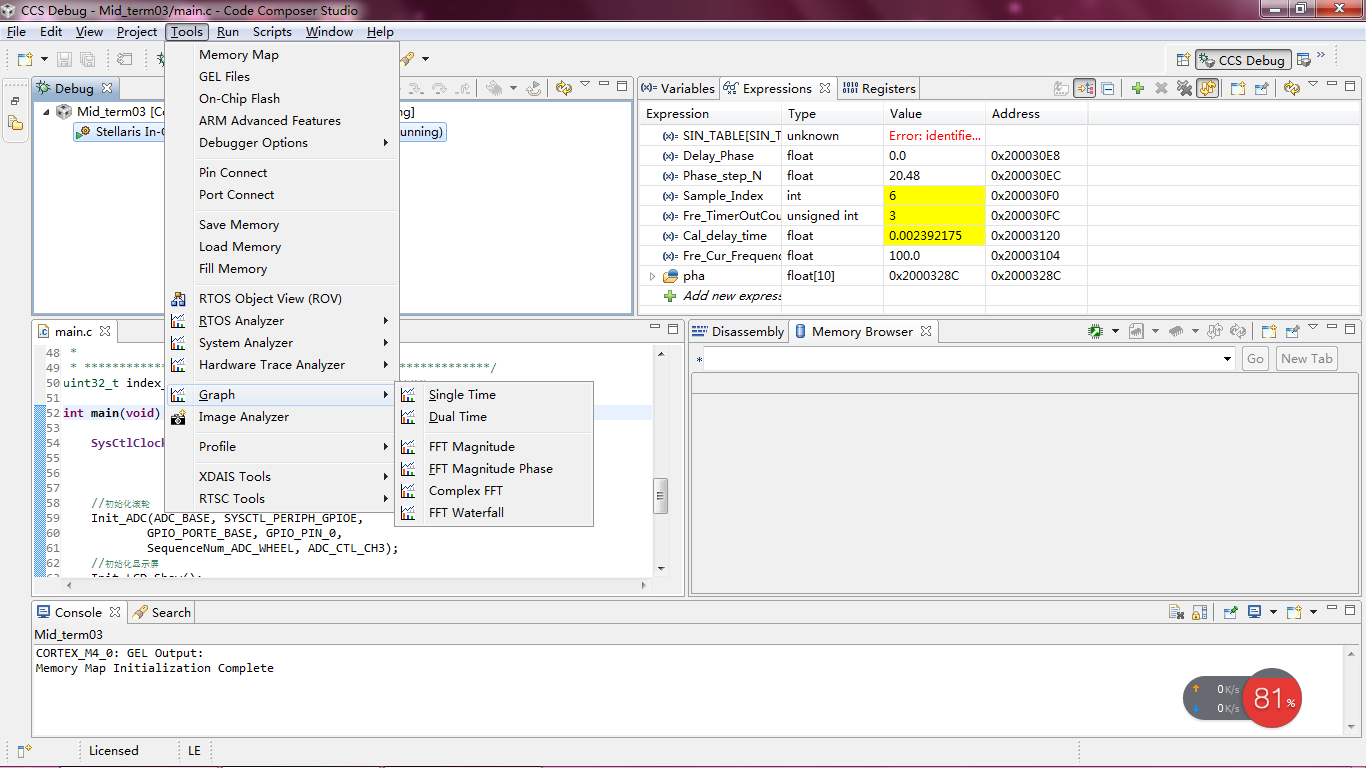This screenshot has height=768, width=1366.
Task: Toggle Show Type Names in Expressions toolbar
Action: point(1061,88)
